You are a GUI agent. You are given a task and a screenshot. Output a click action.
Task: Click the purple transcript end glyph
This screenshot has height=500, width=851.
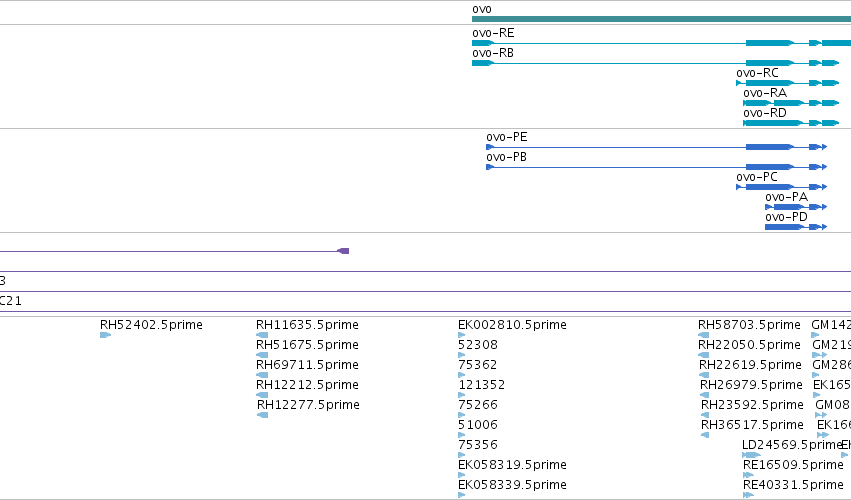[343, 251]
